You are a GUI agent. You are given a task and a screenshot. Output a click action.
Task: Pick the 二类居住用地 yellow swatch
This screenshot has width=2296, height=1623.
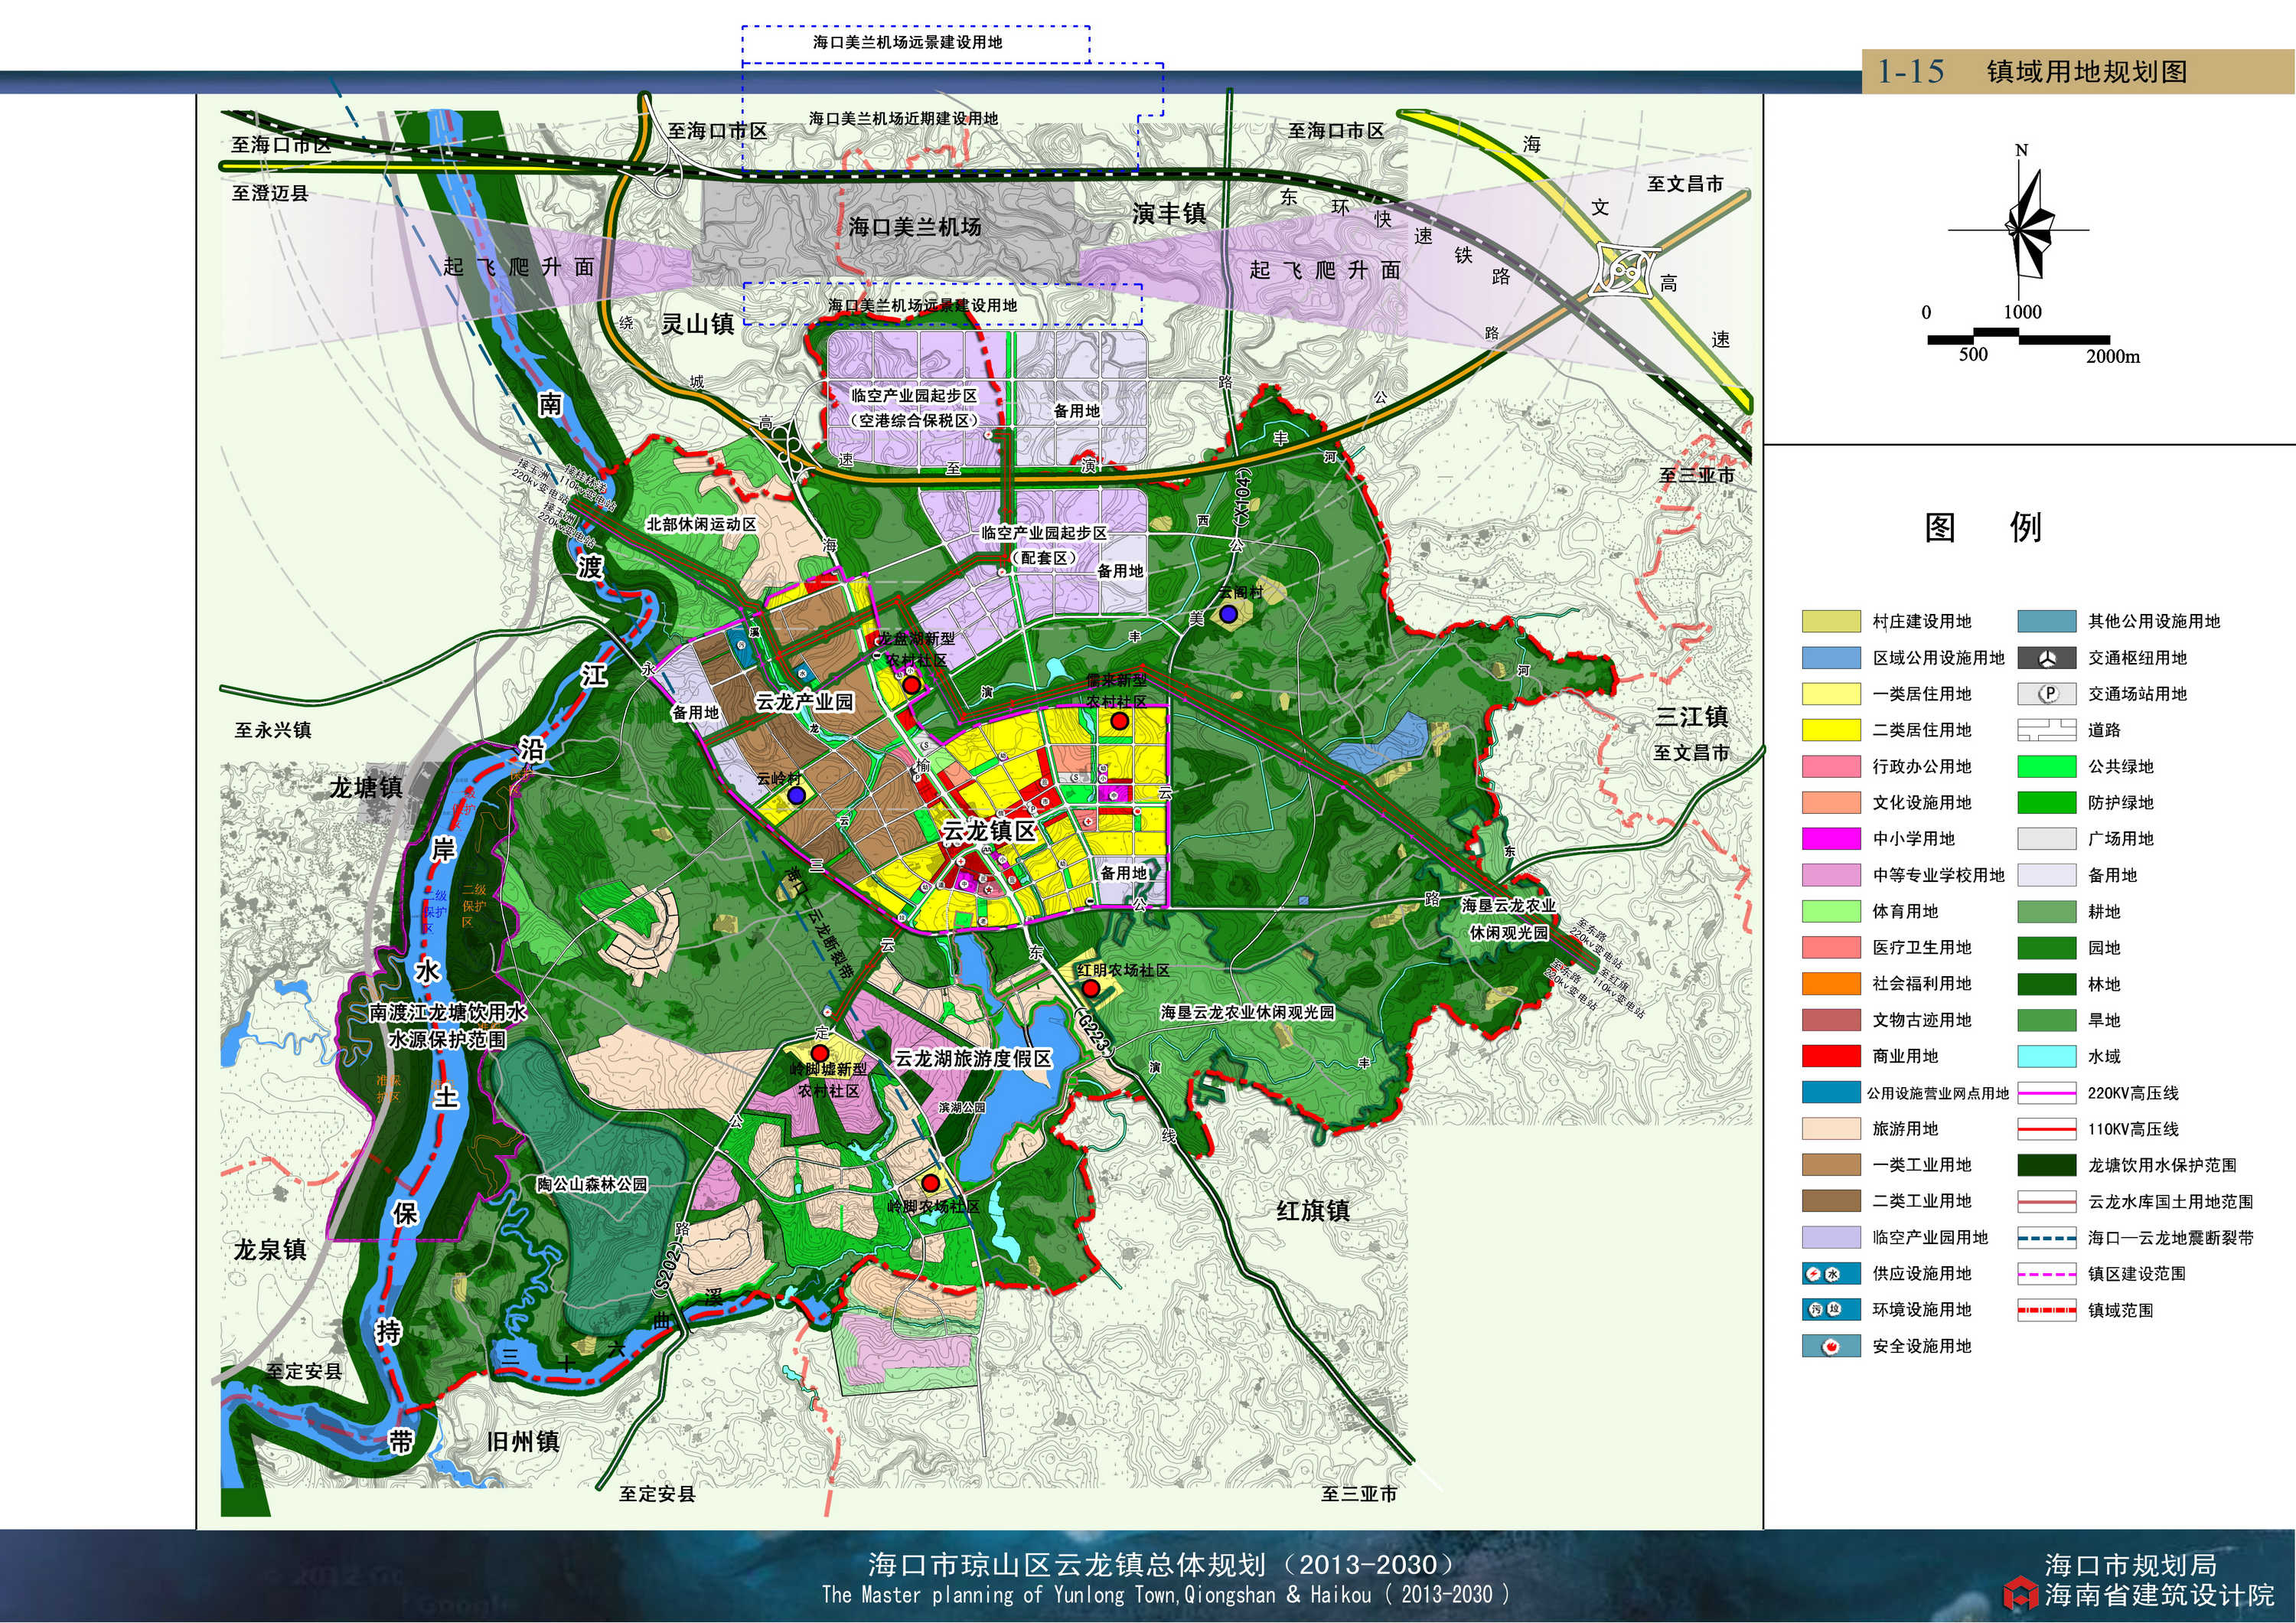click(1831, 730)
